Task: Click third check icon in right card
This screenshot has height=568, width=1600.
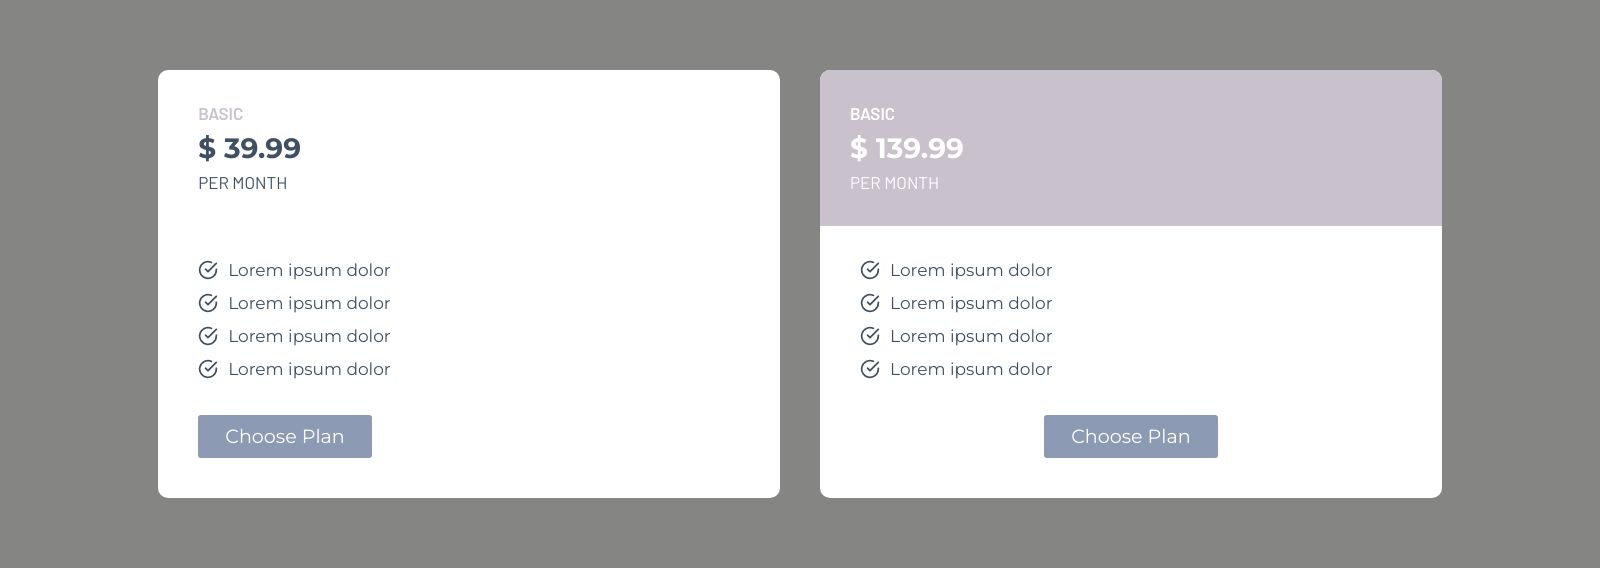Action: click(x=870, y=336)
